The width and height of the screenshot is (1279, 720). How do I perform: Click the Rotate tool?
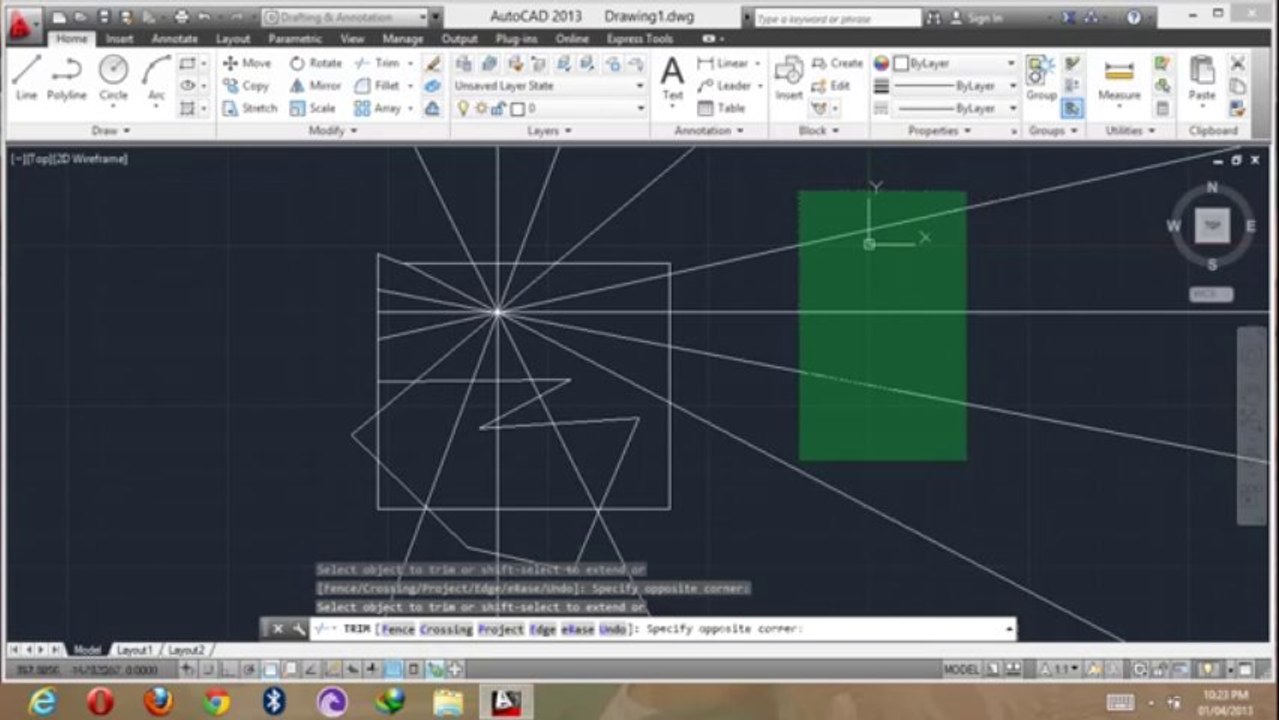[316, 63]
